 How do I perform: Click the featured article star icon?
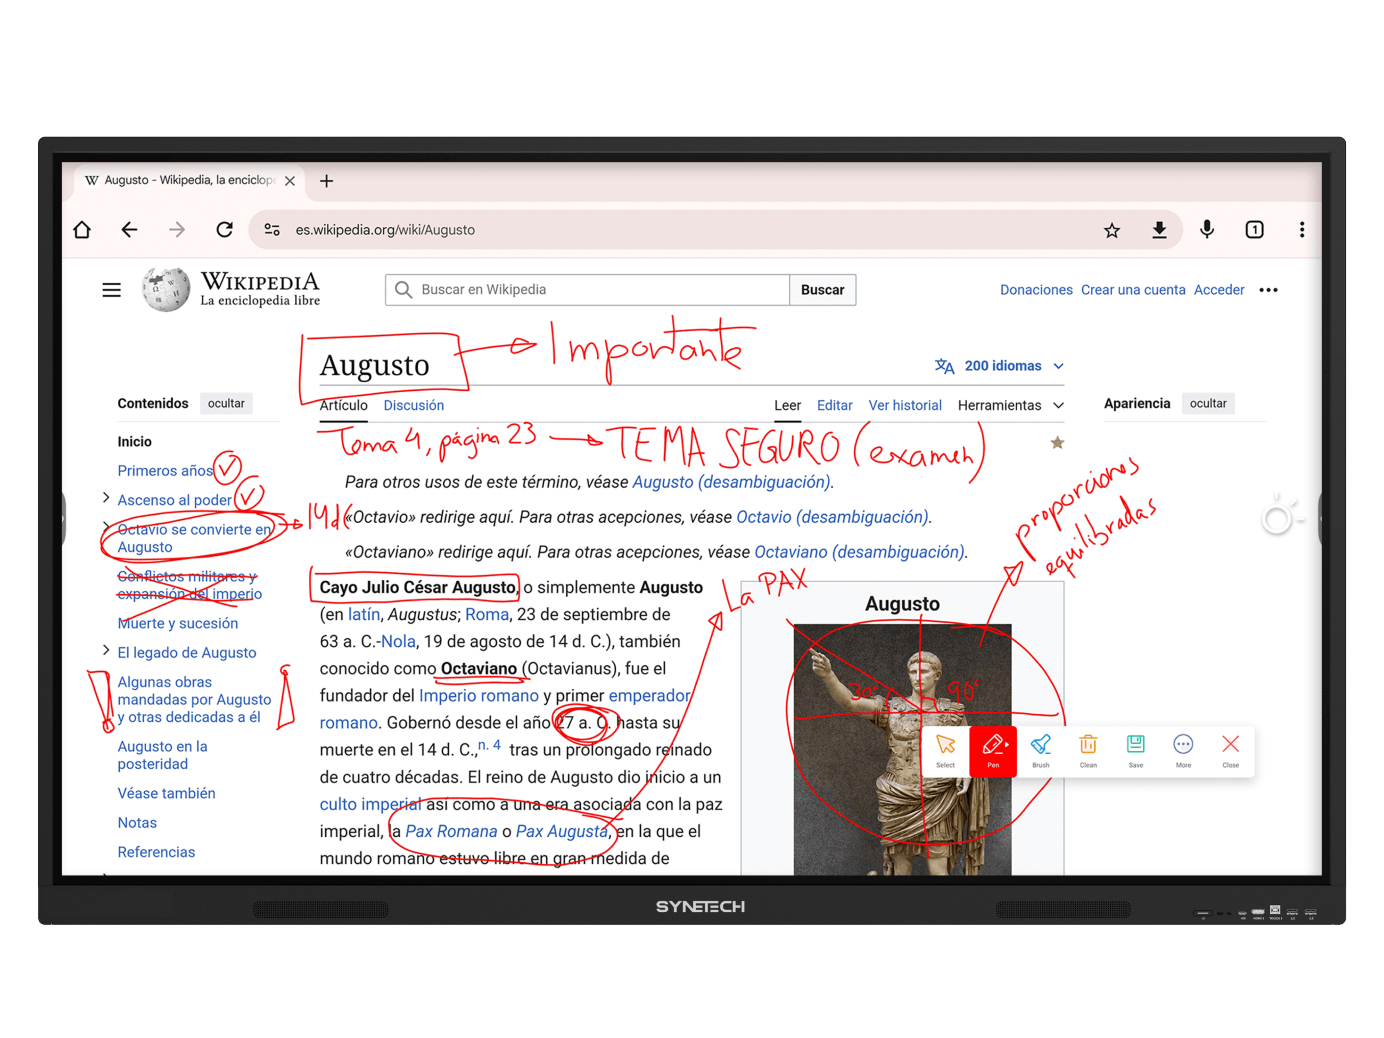coord(1057,443)
